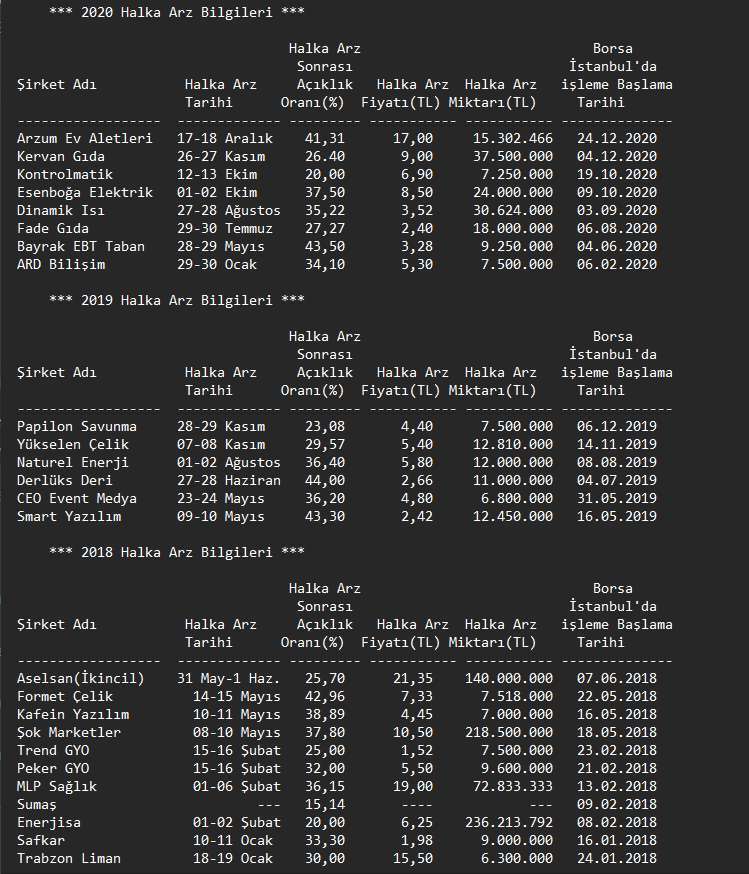Screen dimensions: 749x874
Task: Click the trading date "24.12.2020"
Action: pos(617,138)
